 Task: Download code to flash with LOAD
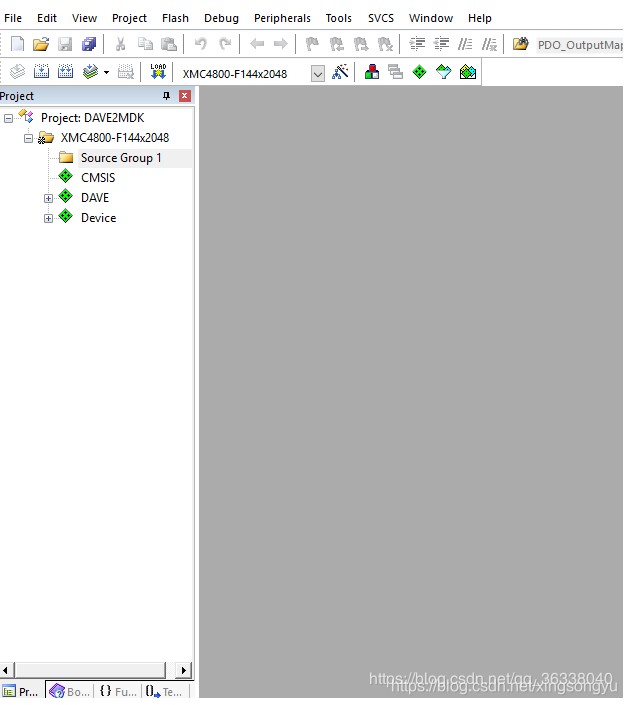[158, 72]
